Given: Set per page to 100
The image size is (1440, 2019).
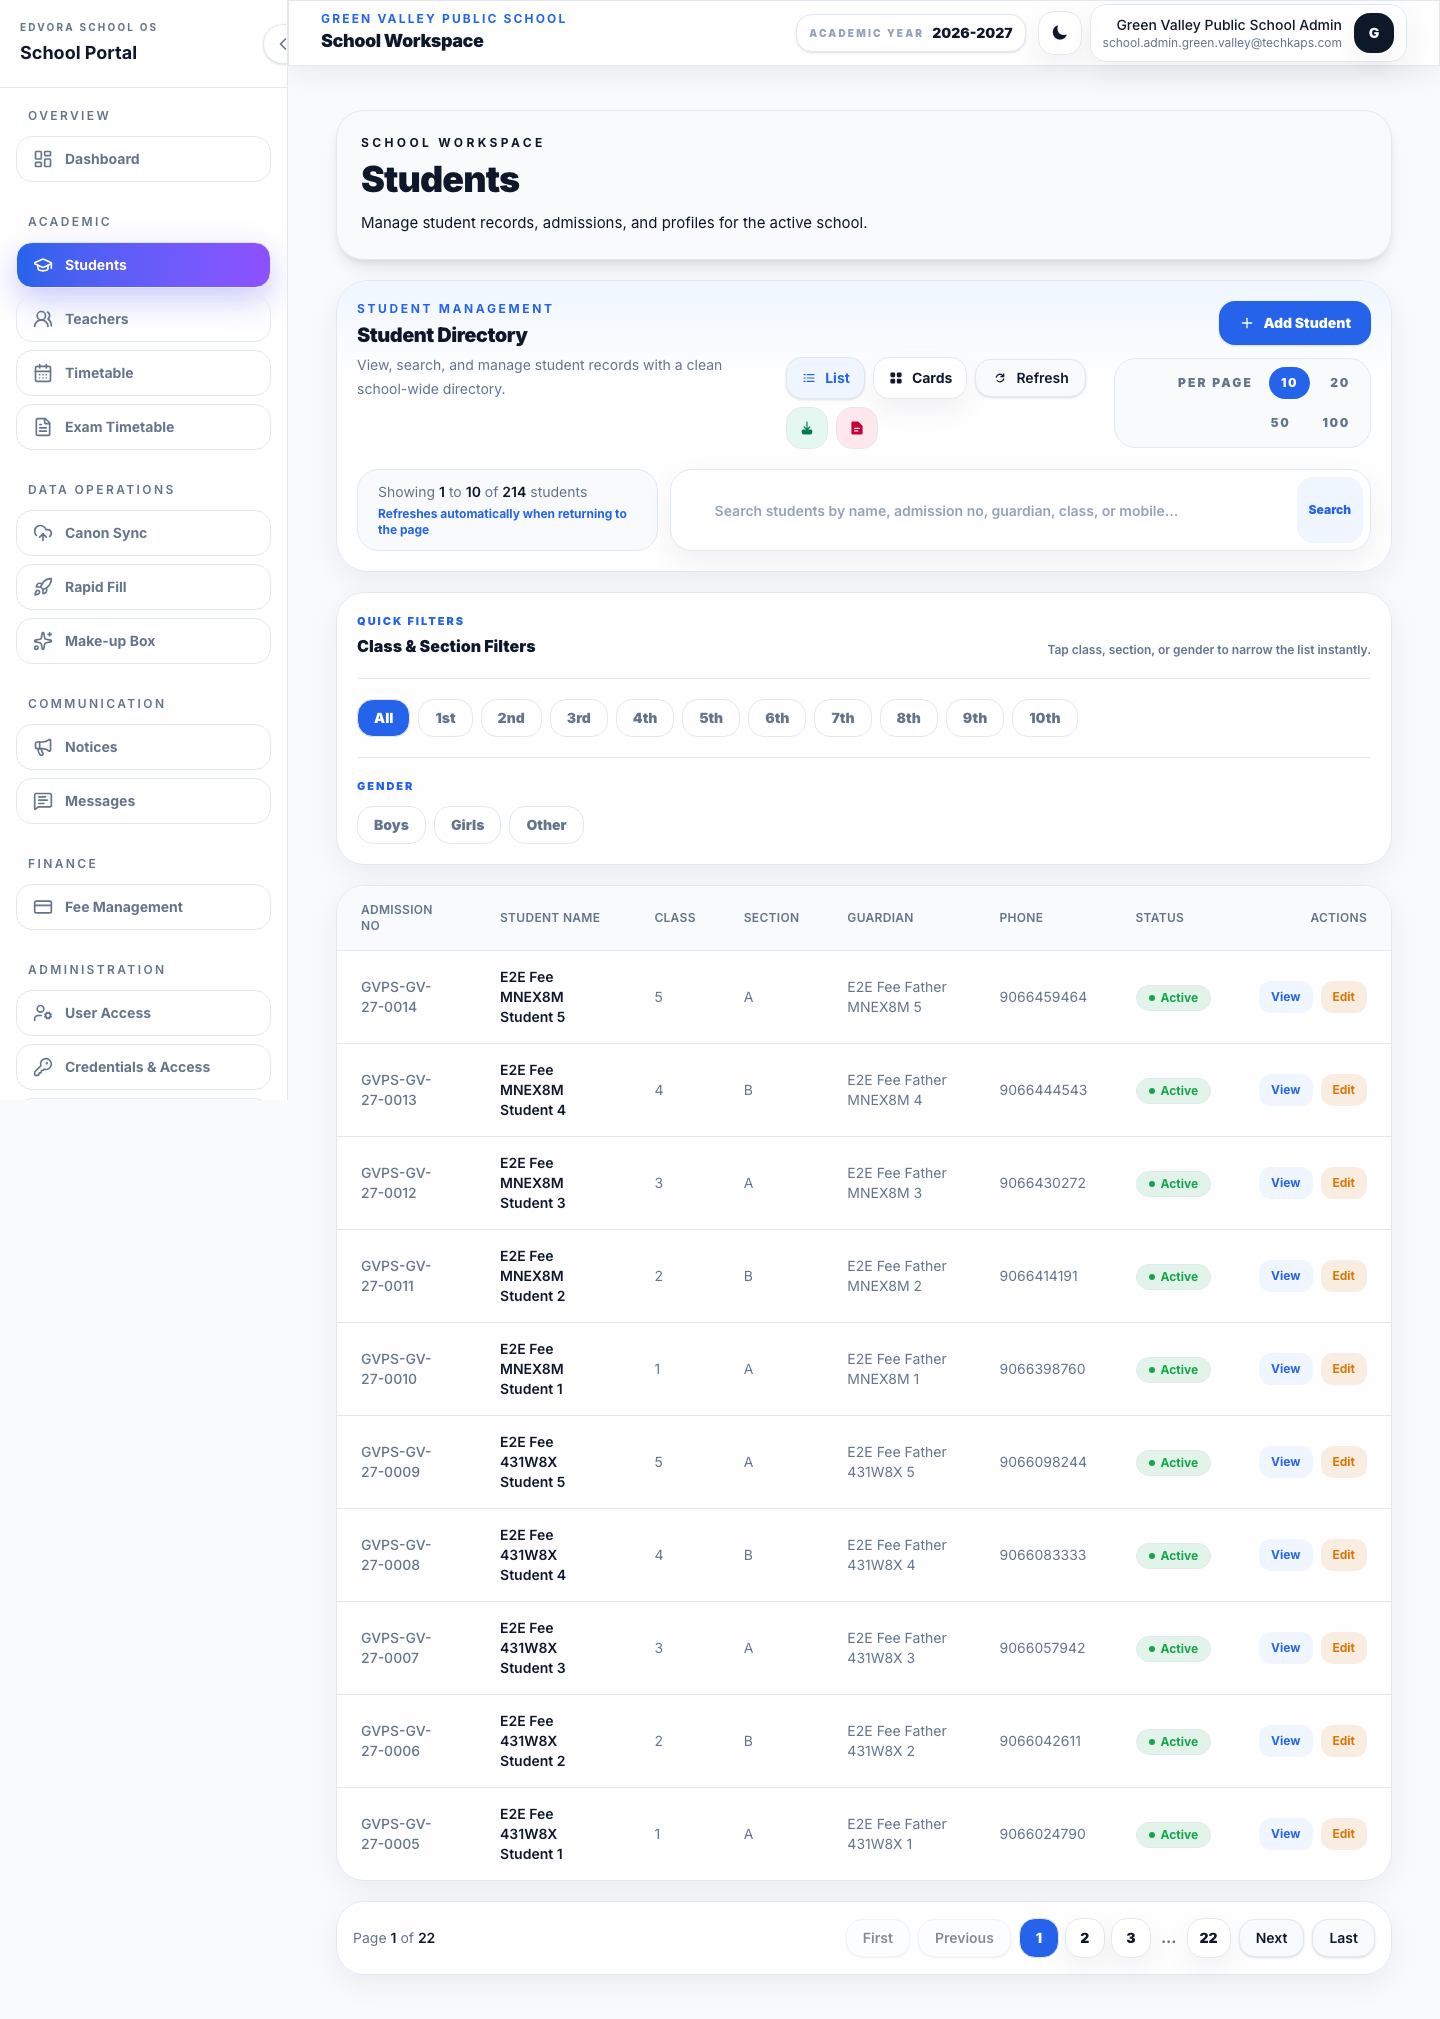Looking at the screenshot, I should coord(1335,423).
